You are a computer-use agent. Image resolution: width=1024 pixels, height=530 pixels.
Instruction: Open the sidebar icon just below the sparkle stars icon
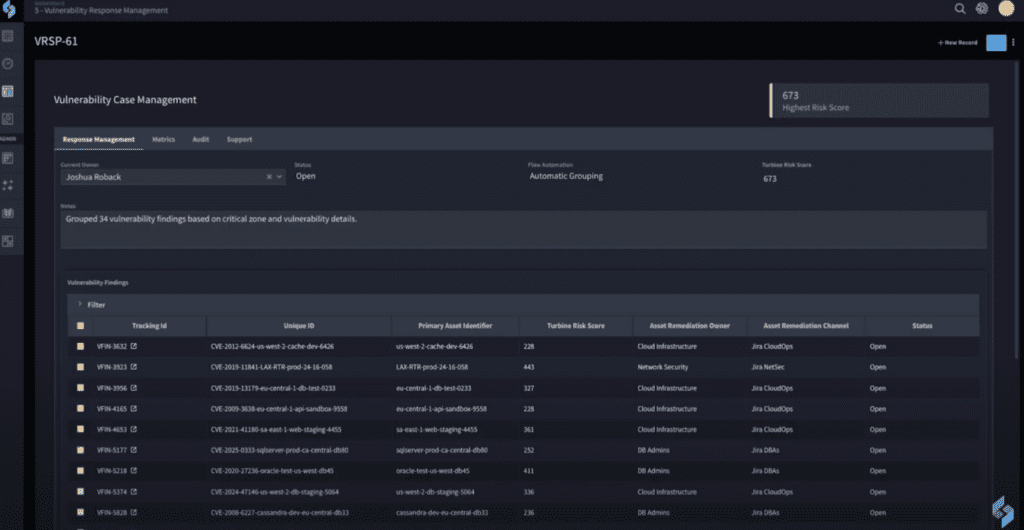coord(8,213)
